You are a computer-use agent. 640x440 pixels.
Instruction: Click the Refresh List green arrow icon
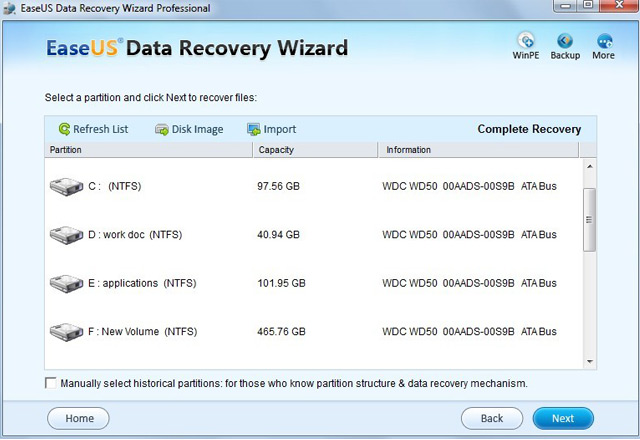[x=64, y=129]
